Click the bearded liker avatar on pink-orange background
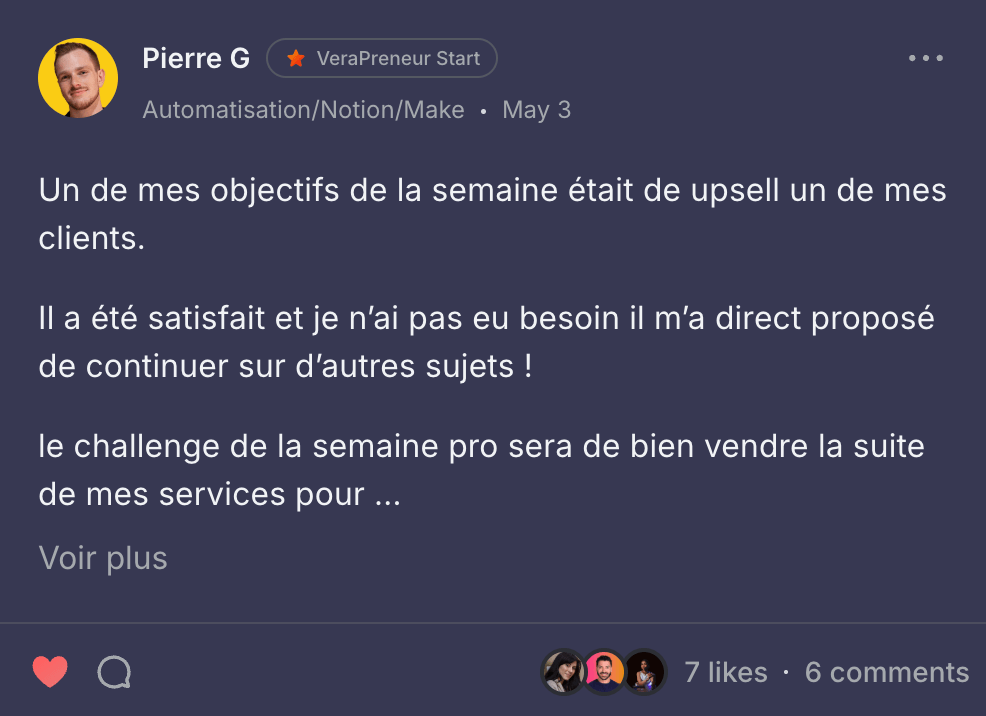The image size is (986, 716). pos(604,672)
